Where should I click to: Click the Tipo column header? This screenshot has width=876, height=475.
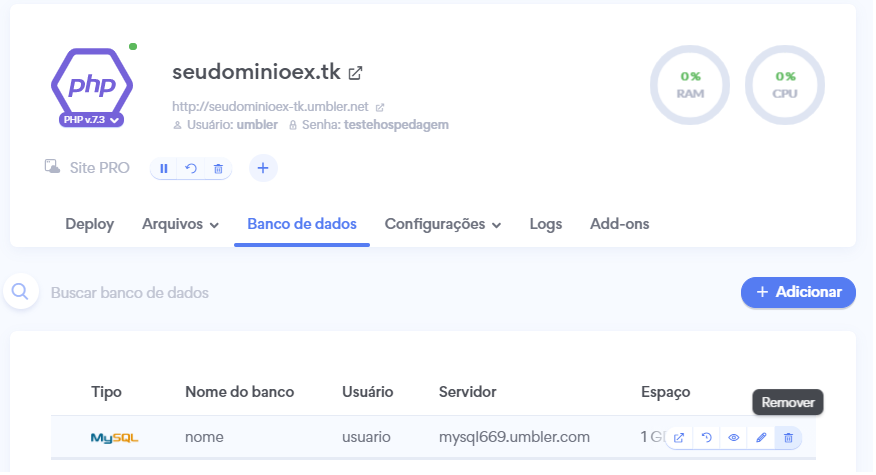(106, 392)
